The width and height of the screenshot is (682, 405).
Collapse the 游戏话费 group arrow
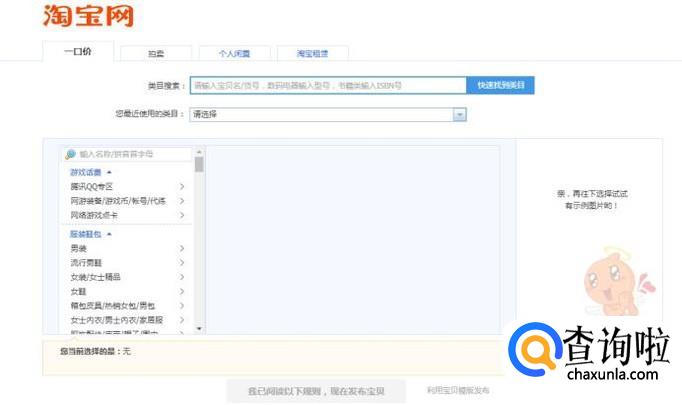point(109,172)
